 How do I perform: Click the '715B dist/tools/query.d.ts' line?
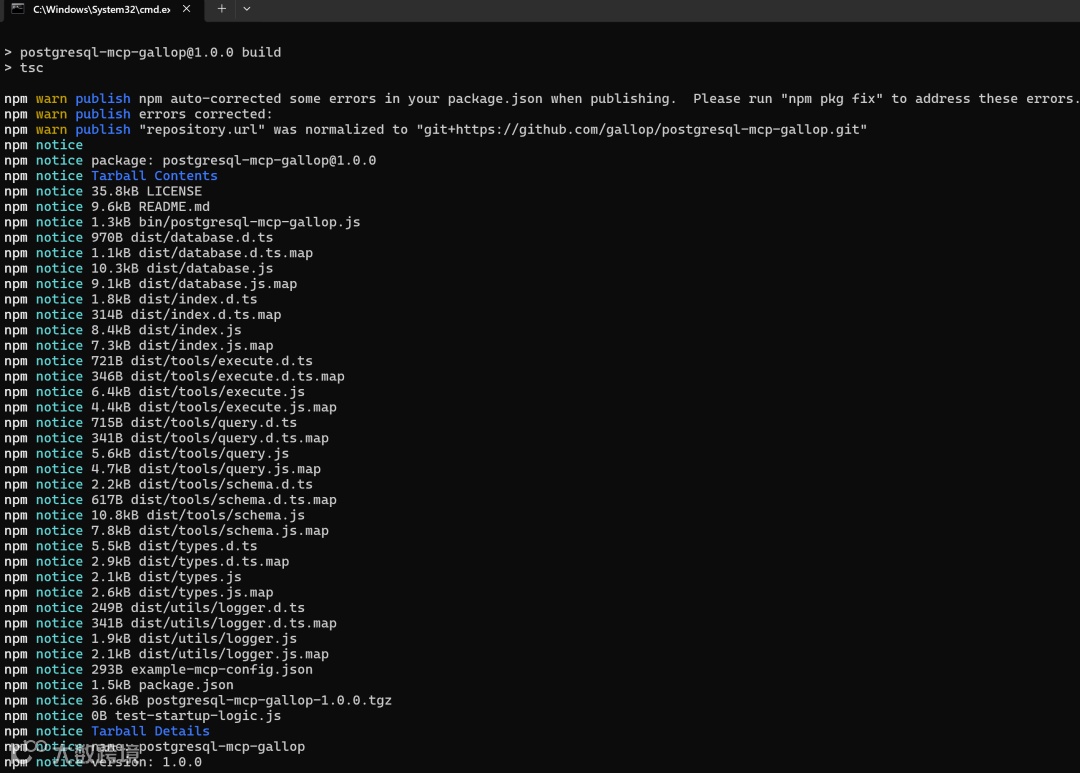(x=151, y=423)
